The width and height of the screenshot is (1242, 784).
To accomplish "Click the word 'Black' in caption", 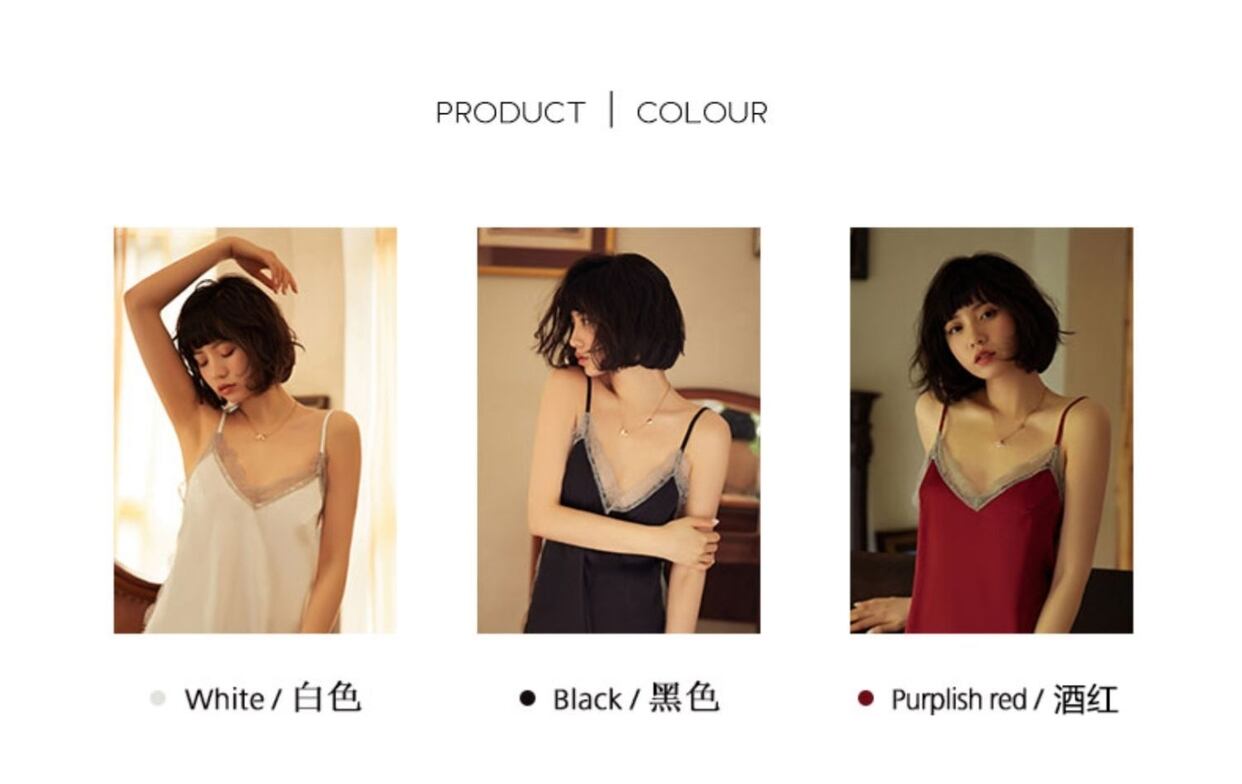I will tap(587, 699).
